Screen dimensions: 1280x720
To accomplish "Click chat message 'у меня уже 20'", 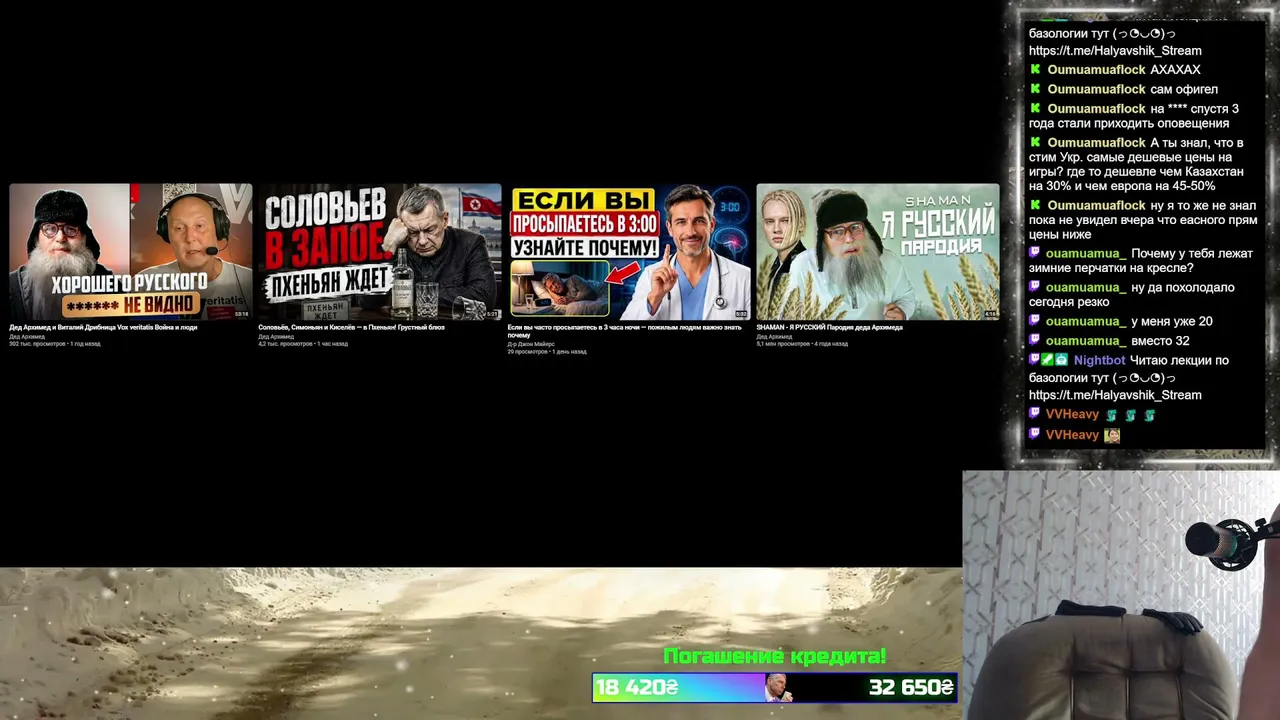I will [x=1172, y=322].
